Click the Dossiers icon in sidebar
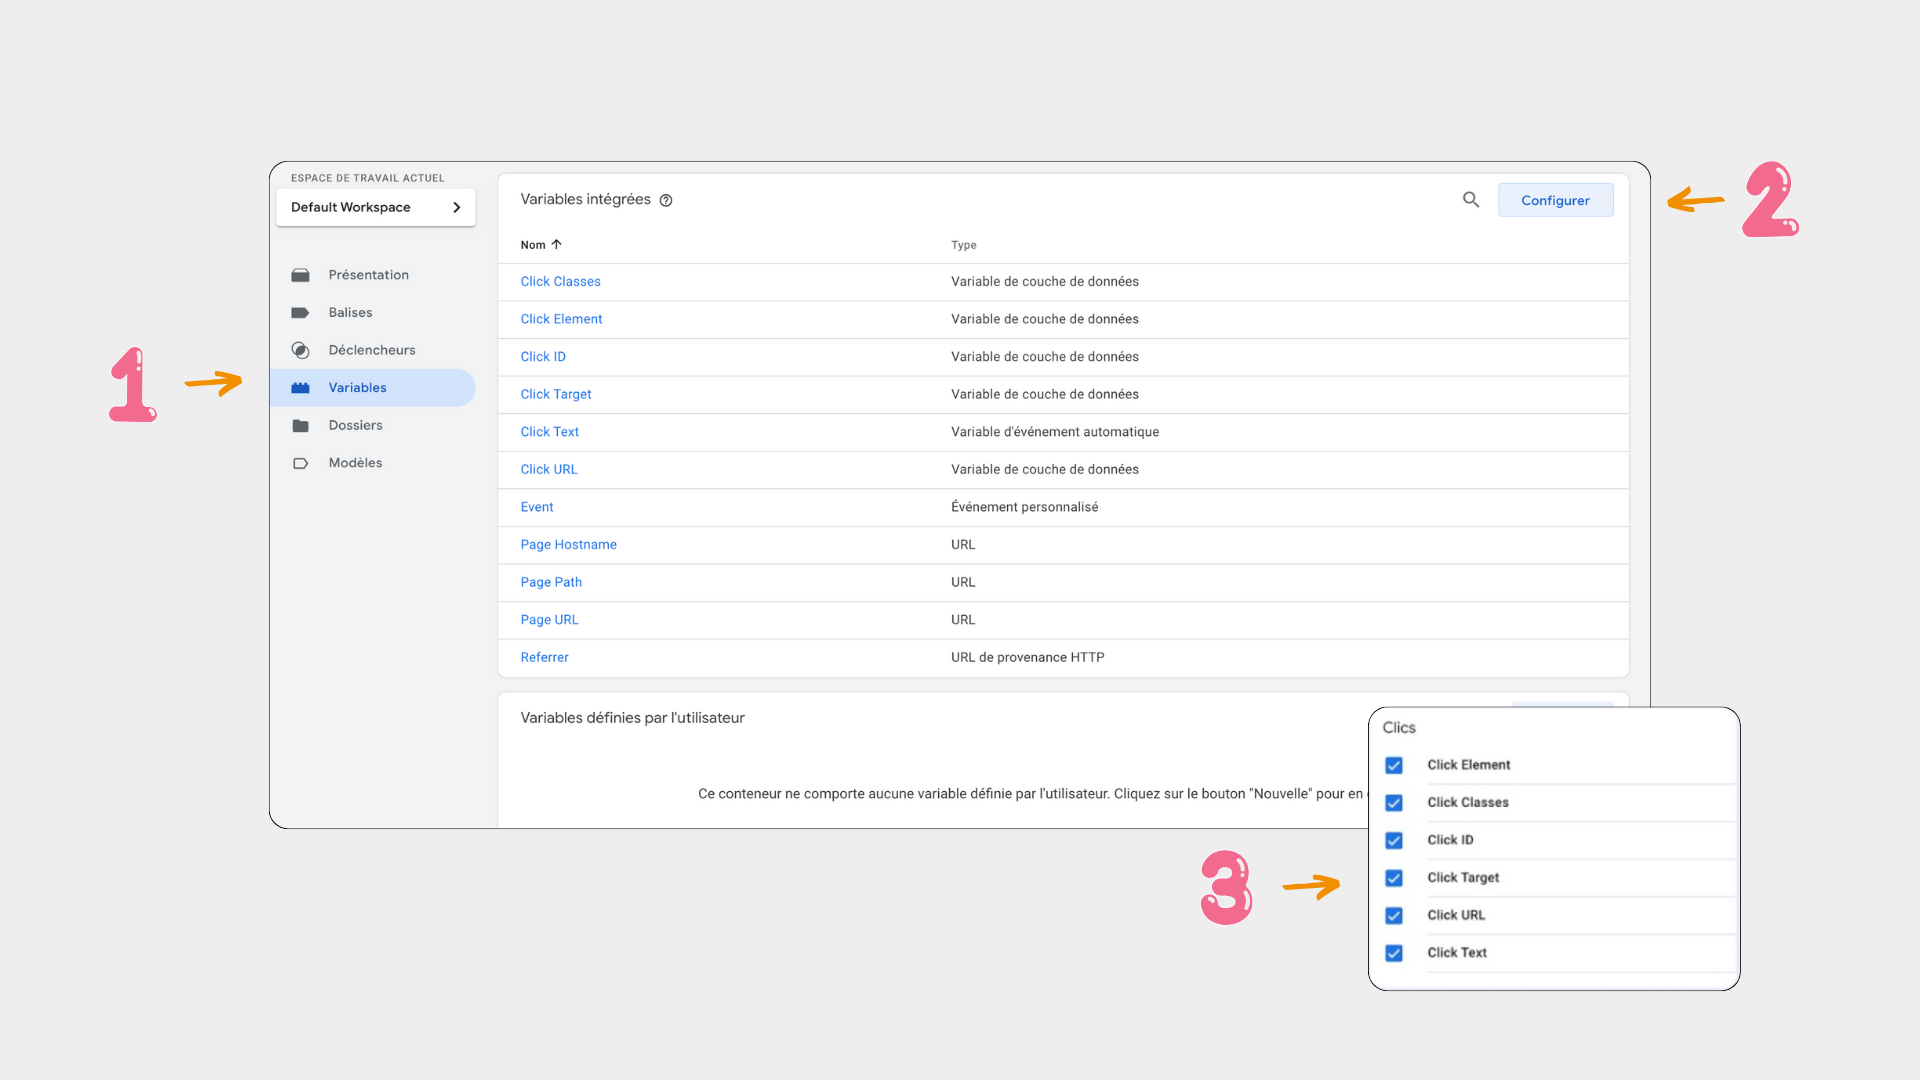This screenshot has height=1080, width=1920. 301,425
